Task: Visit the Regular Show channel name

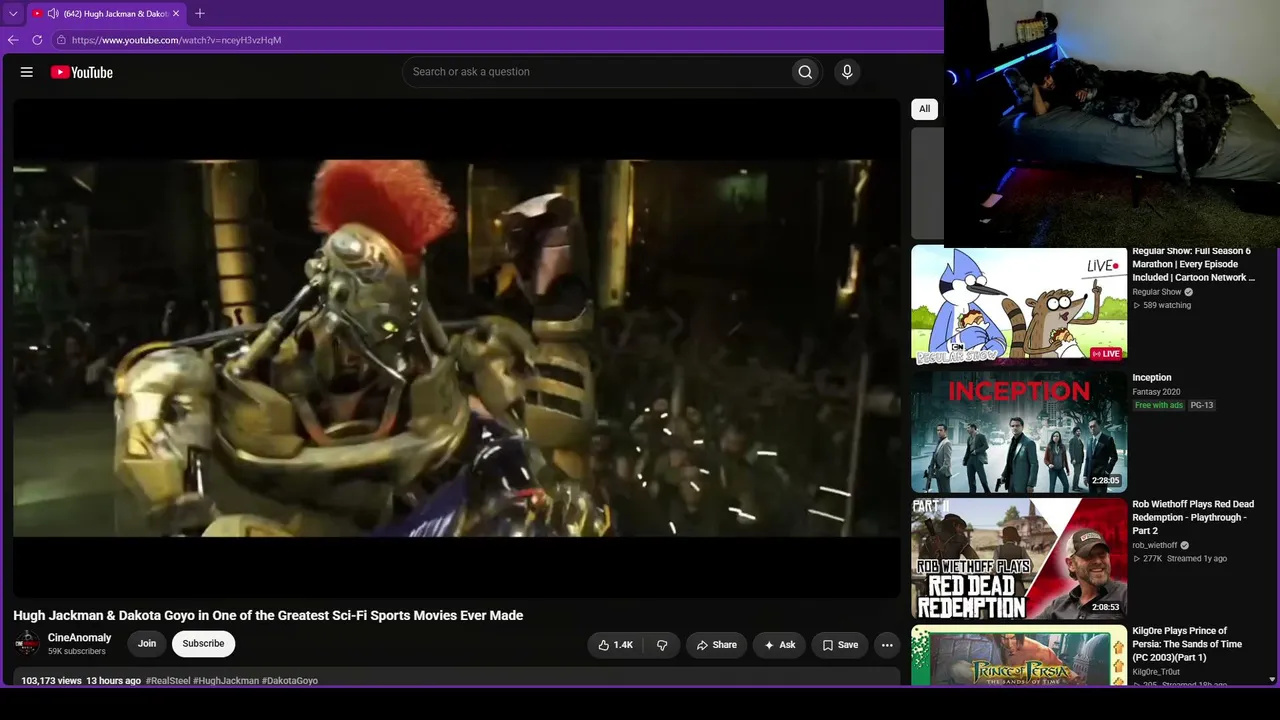Action: pos(1157,292)
